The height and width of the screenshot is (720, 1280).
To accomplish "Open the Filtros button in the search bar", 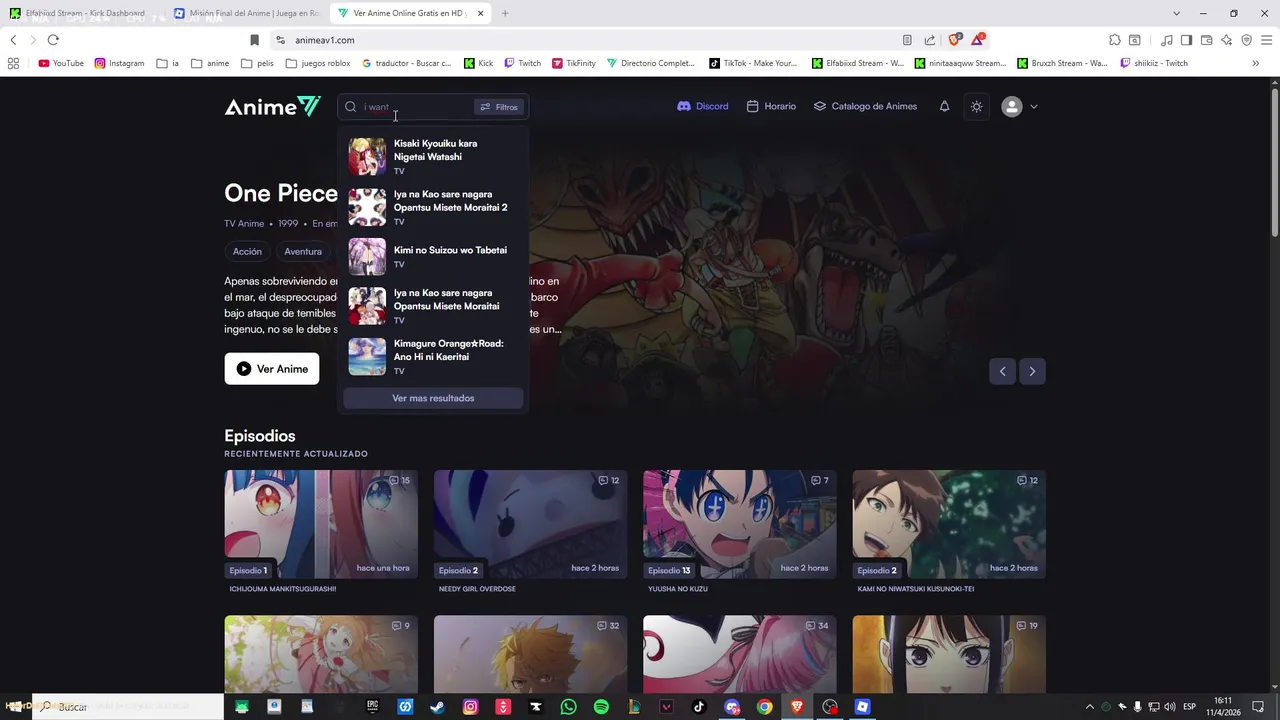I will click(499, 107).
